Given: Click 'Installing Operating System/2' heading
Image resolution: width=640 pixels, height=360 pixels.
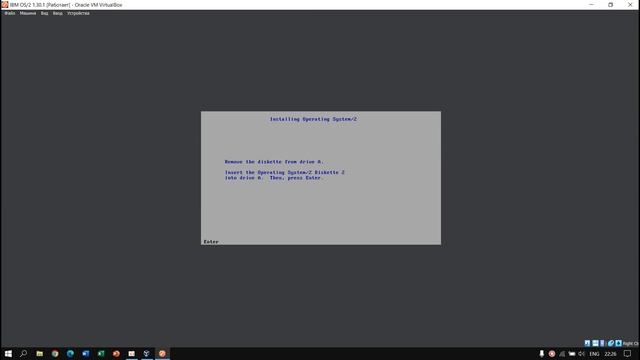Looking at the screenshot, I should (x=313, y=119).
